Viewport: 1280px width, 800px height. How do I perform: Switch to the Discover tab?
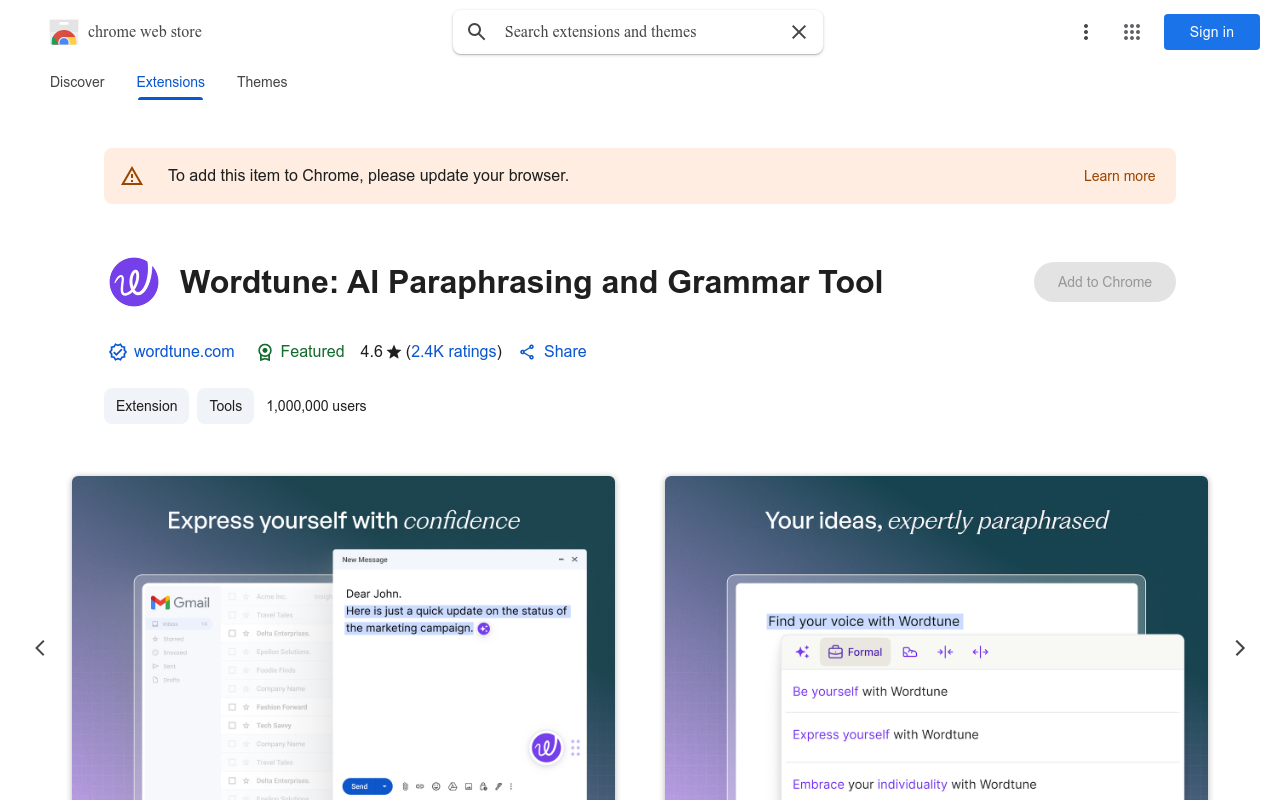point(77,82)
